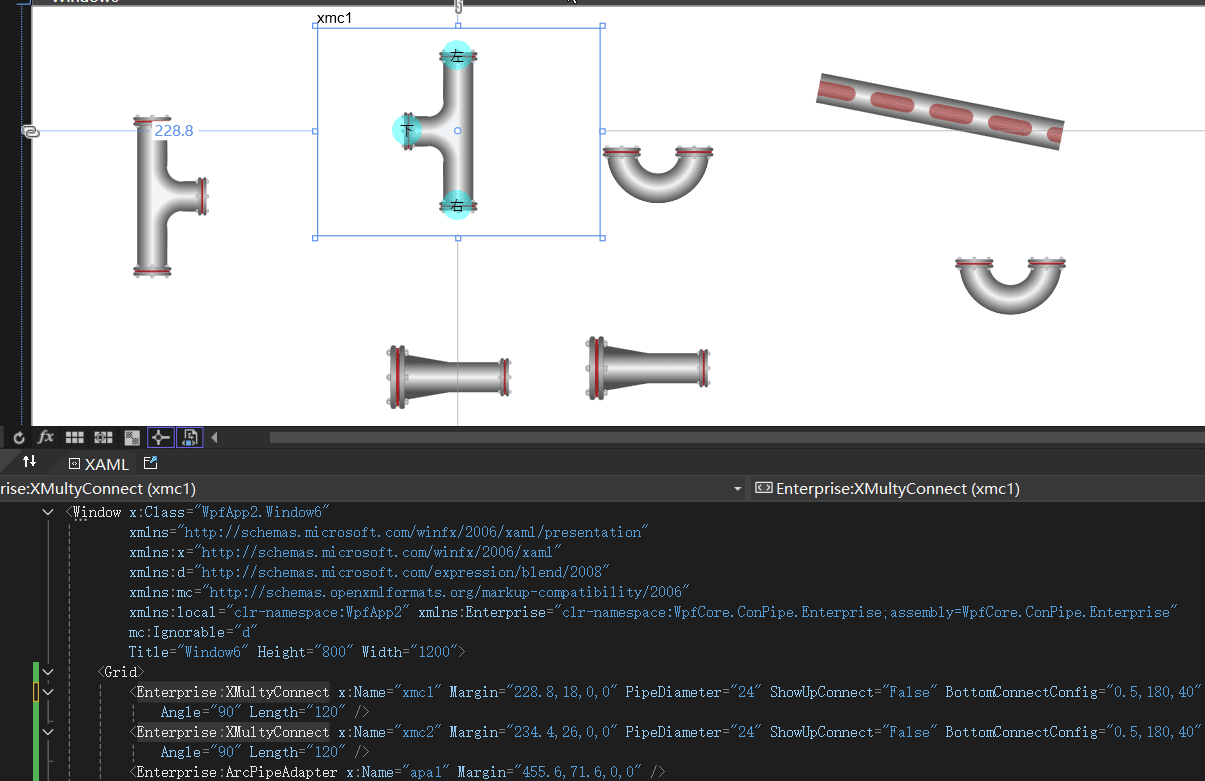1205x781 pixels.
Task: Click the xmlns:Enterprise namespace declaration
Action: tap(798, 612)
